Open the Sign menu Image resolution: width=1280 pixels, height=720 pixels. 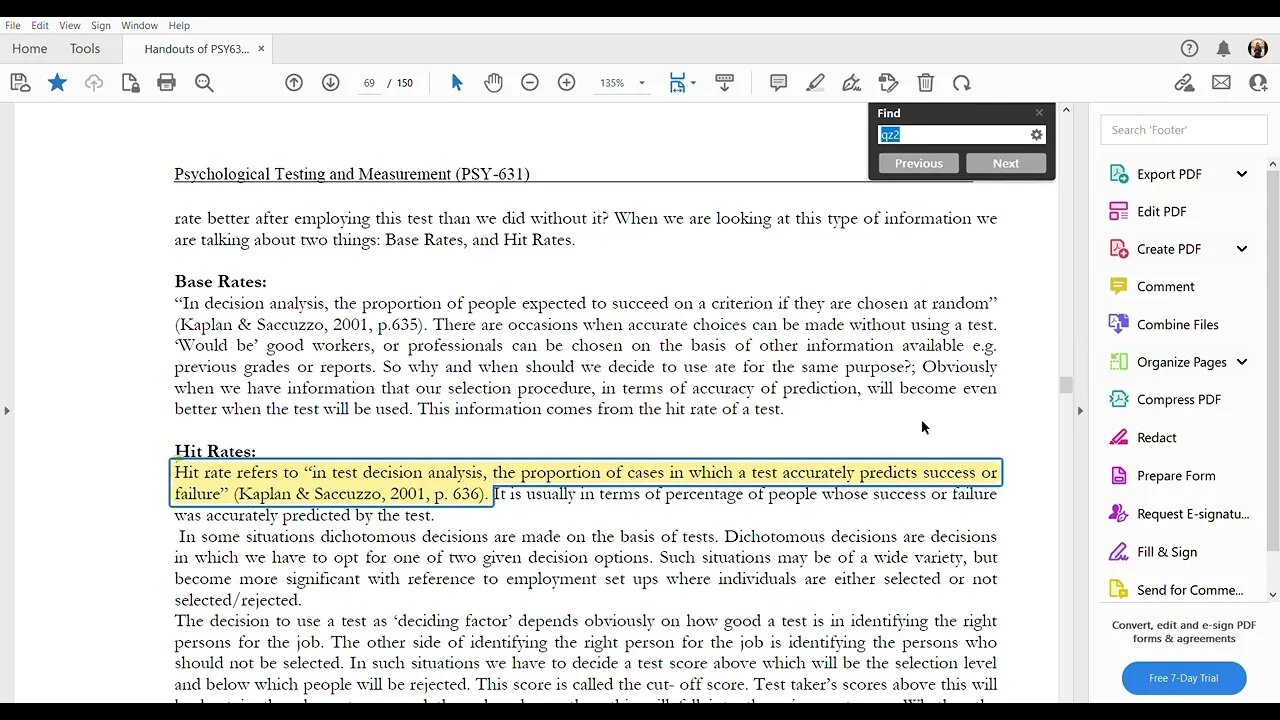[x=101, y=25]
